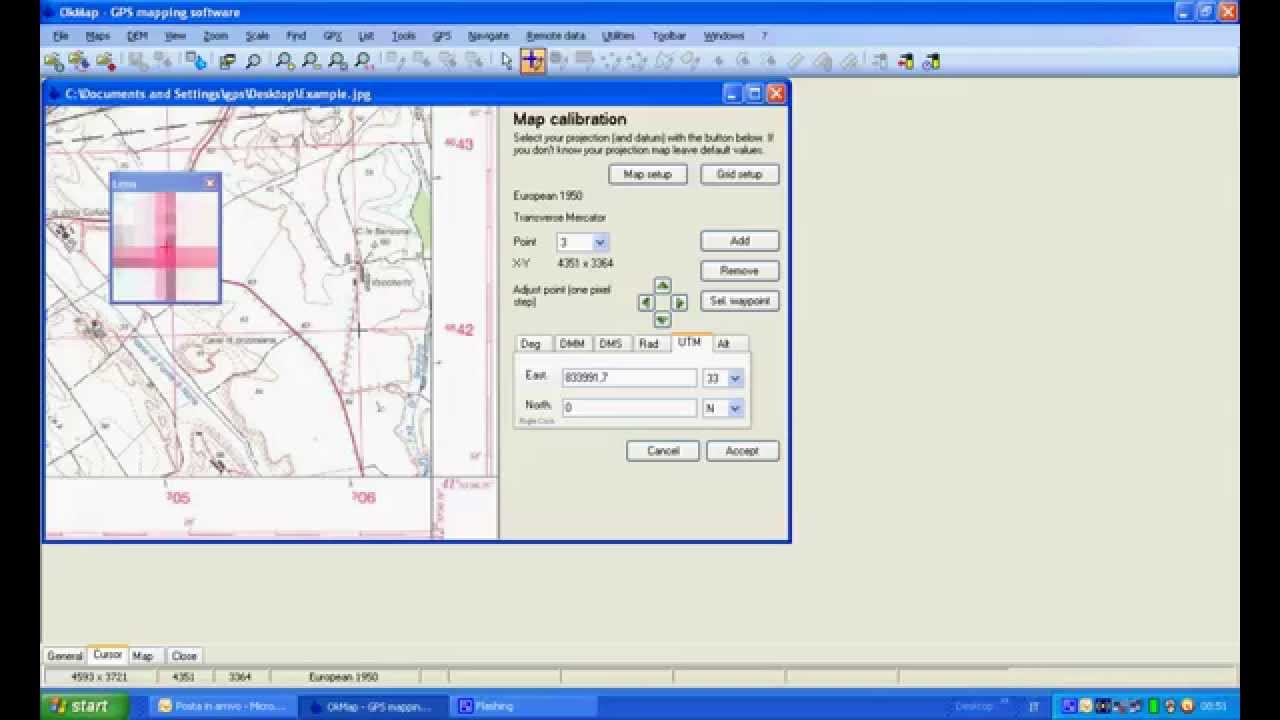
Task: Click the plain magnifier toolbar icon
Action: (253, 62)
